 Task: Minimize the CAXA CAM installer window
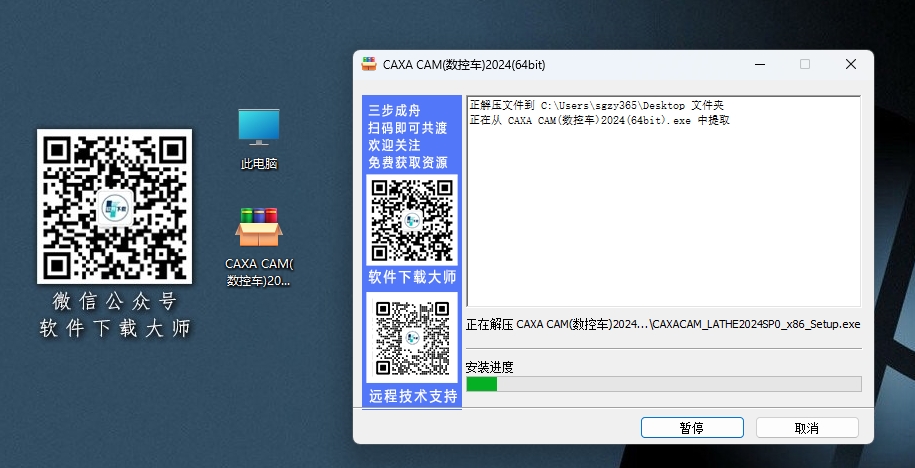coord(760,64)
